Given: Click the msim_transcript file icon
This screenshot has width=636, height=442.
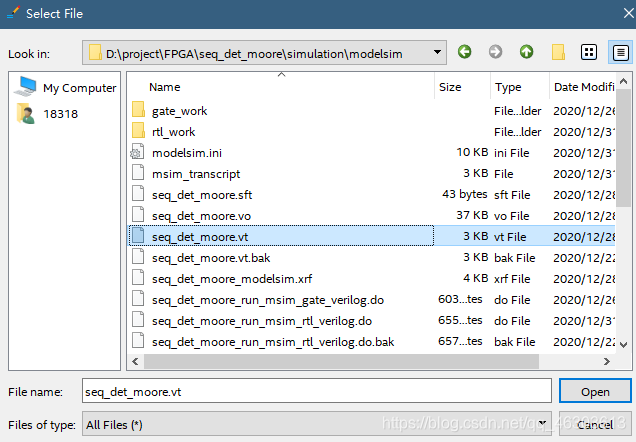Looking at the screenshot, I should click(x=138, y=173).
